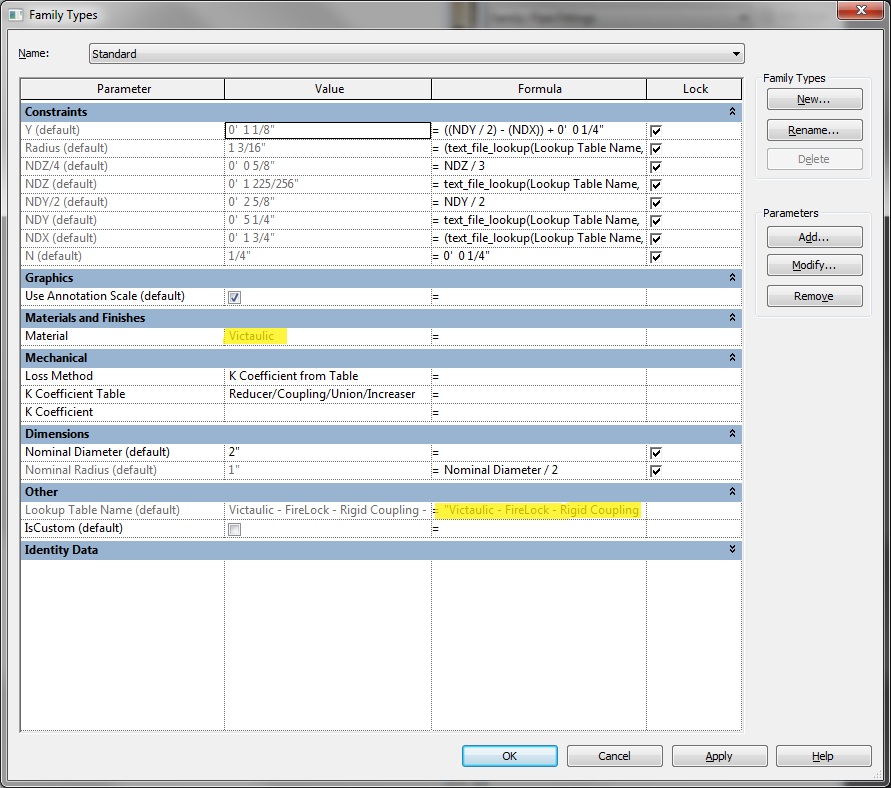Toggle lock for Nominal Diameter parameter
This screenshot has width=891, height=788.
pos(656,453)
